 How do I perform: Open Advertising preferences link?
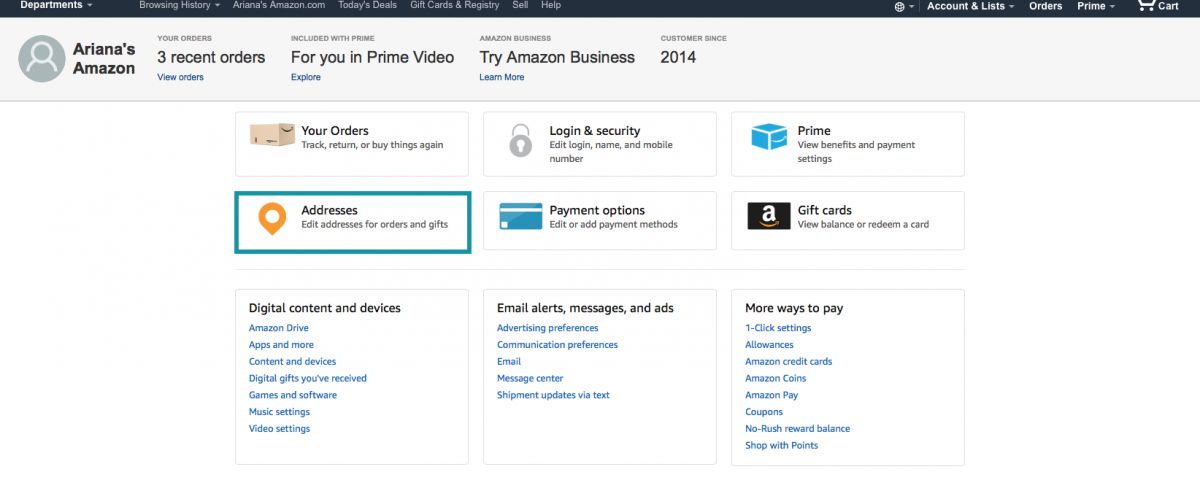pos(548,328)
